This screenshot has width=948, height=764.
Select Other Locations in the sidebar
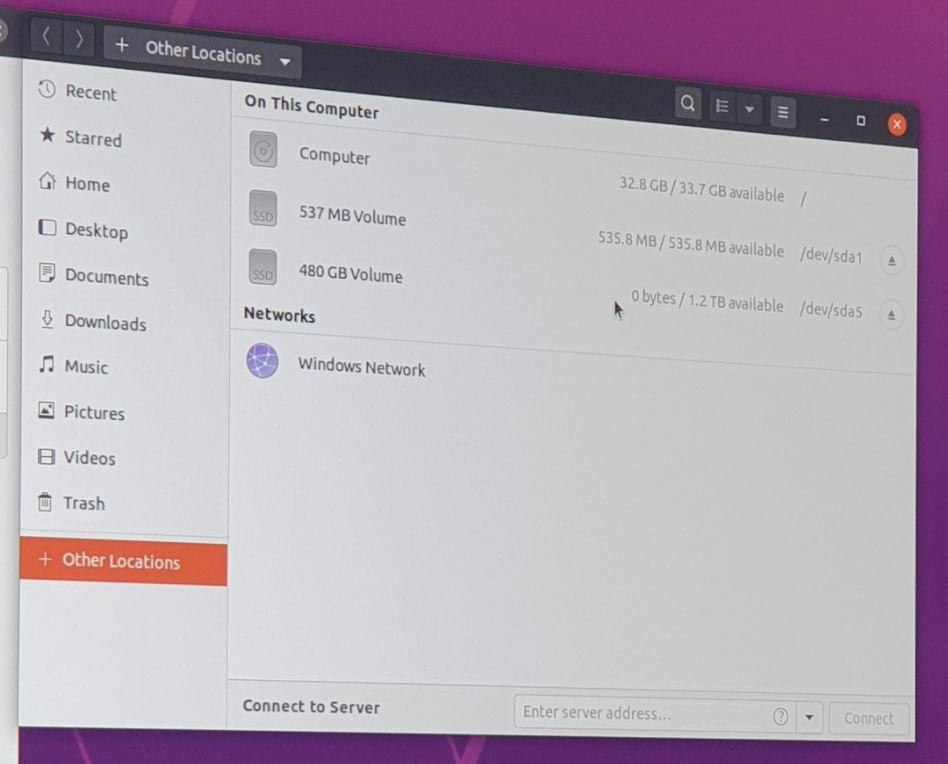[123, 562]
